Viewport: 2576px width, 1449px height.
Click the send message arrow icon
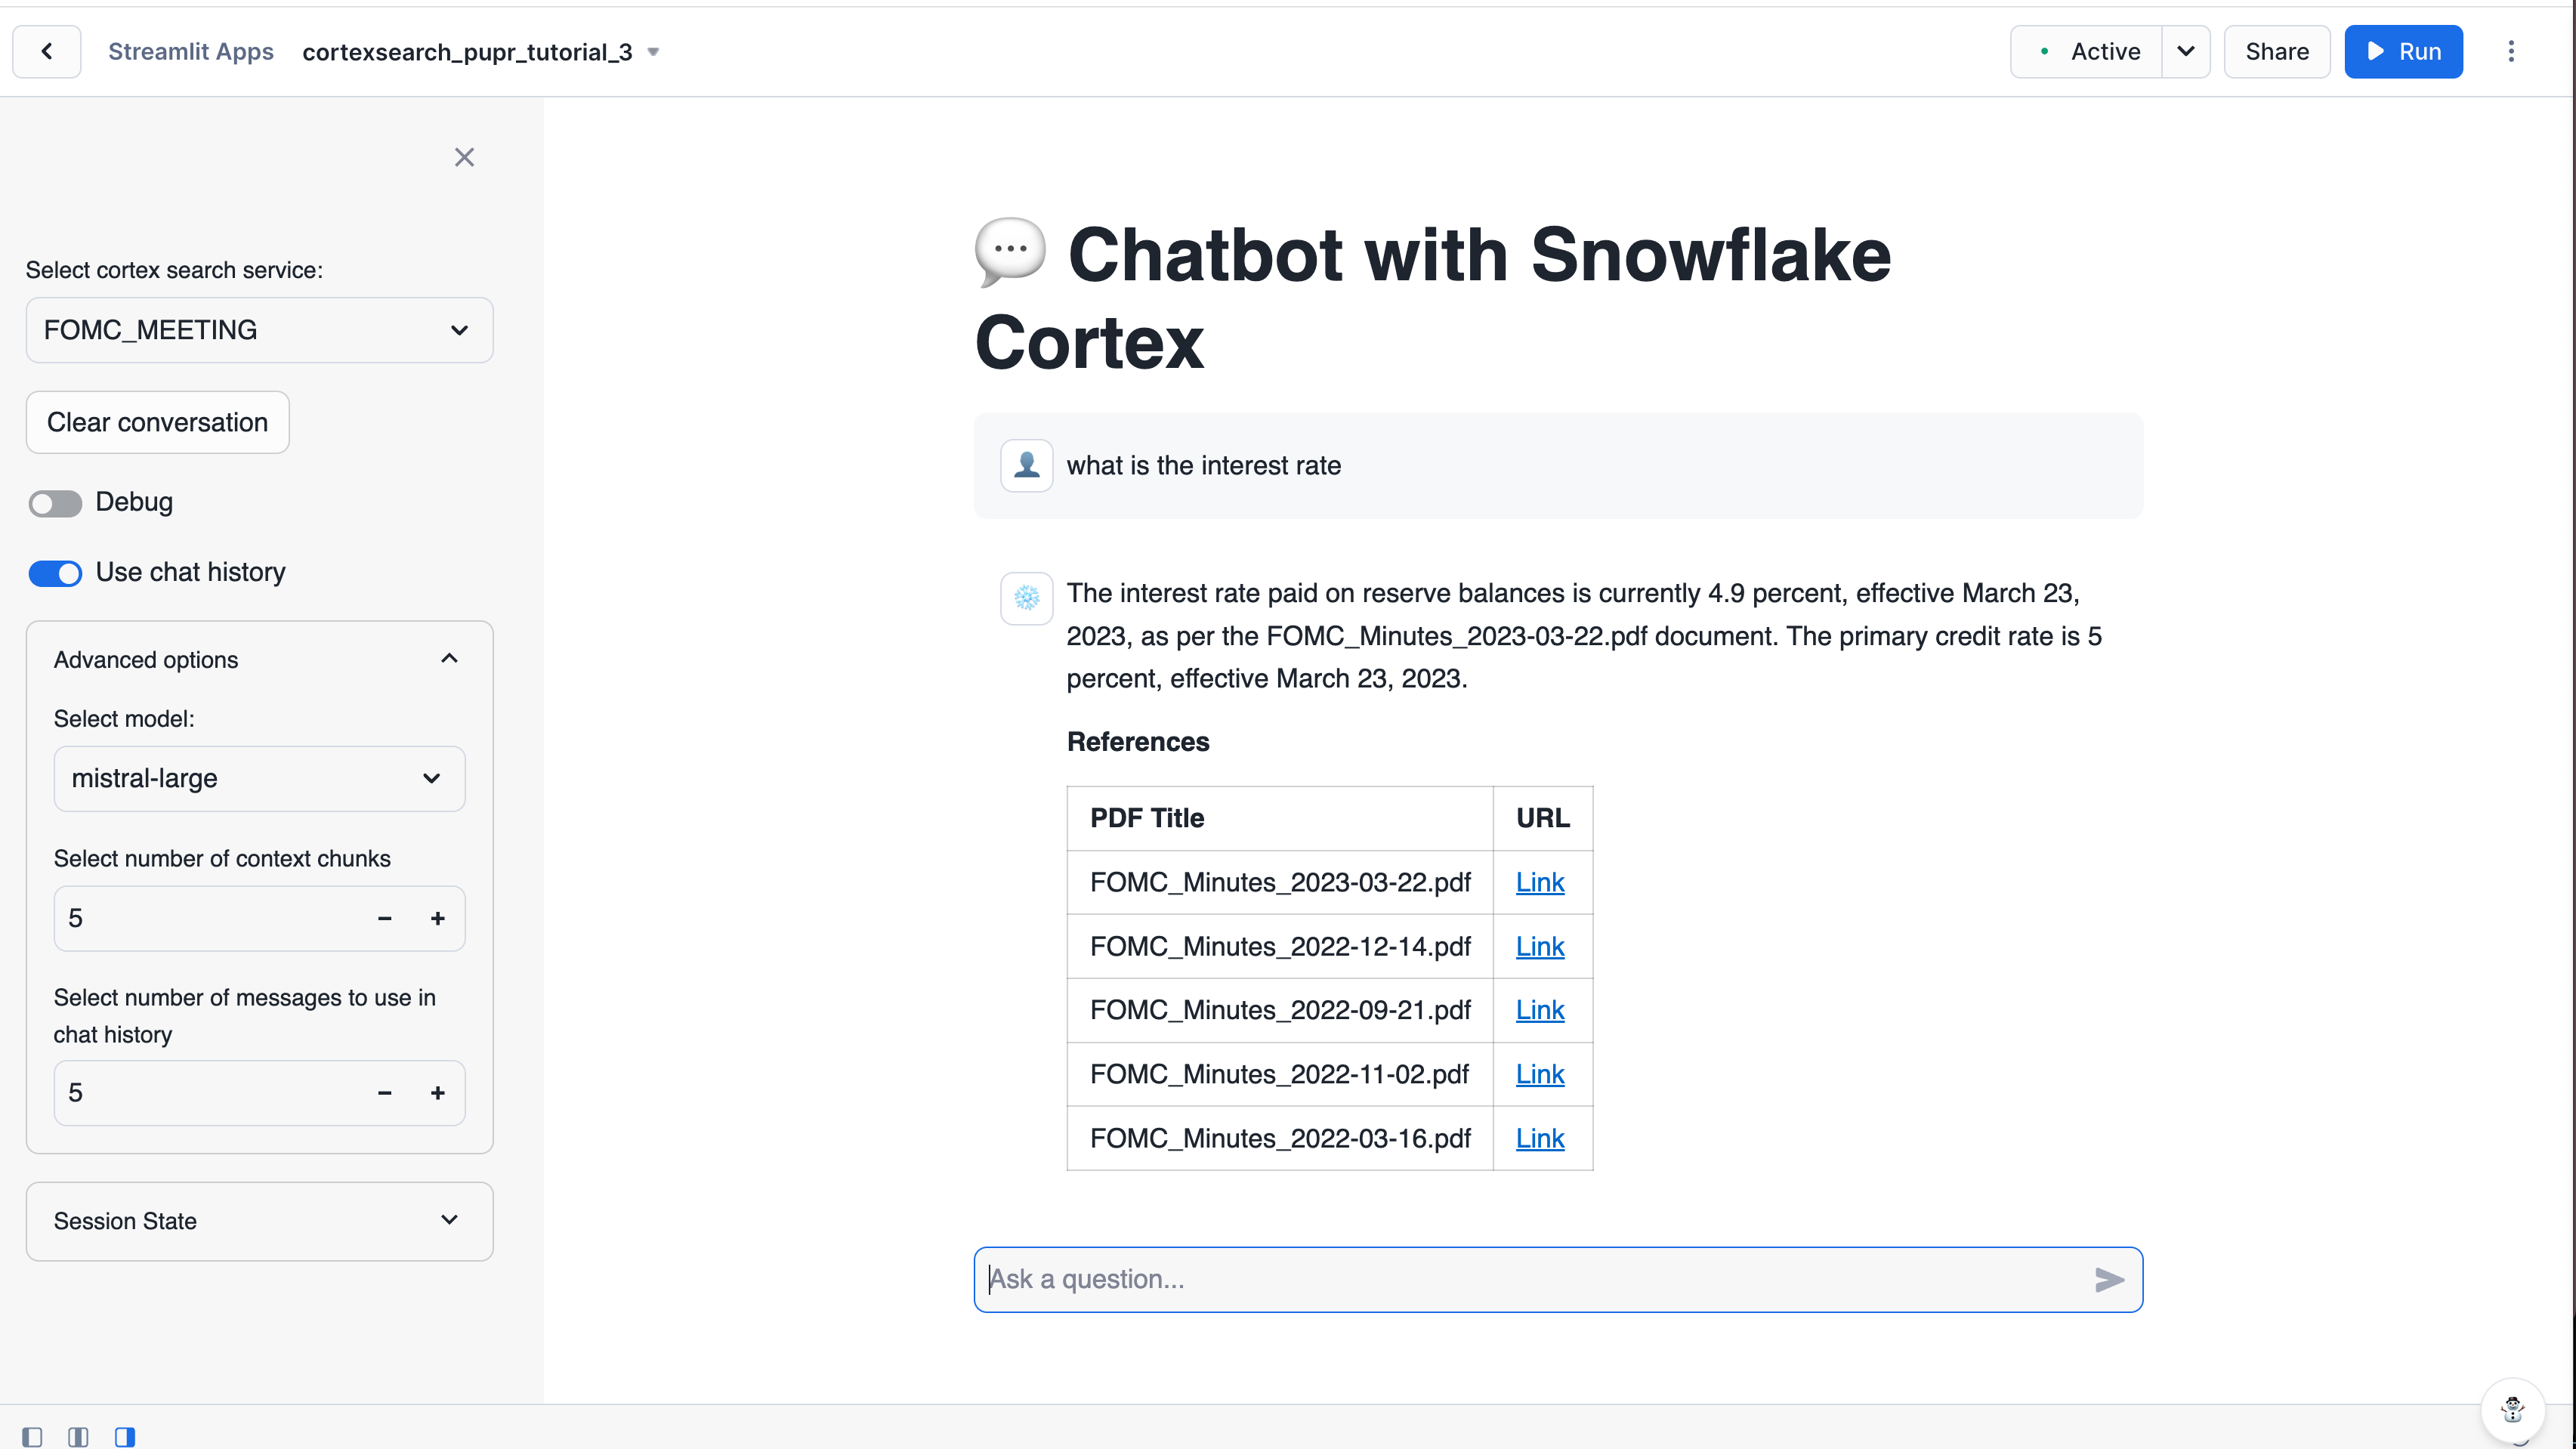point(2109,1279)
